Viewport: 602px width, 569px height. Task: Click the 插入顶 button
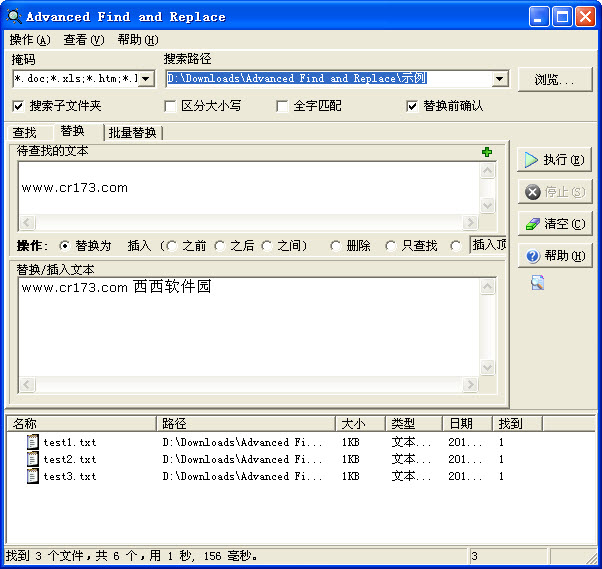click(488, 245)
